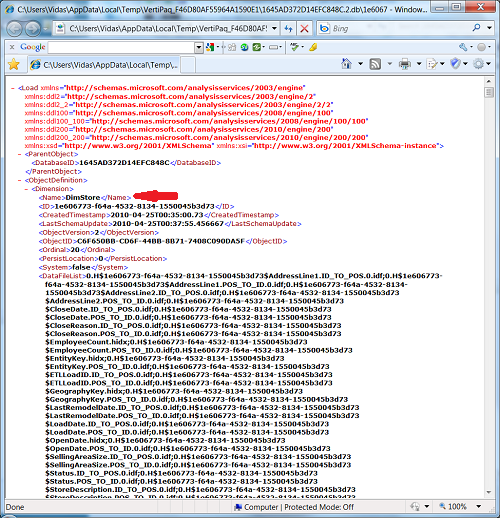Click the Google Toolbar spell check icon
The height and width of the screenshot is (518, 500).
tap(294, 47)
